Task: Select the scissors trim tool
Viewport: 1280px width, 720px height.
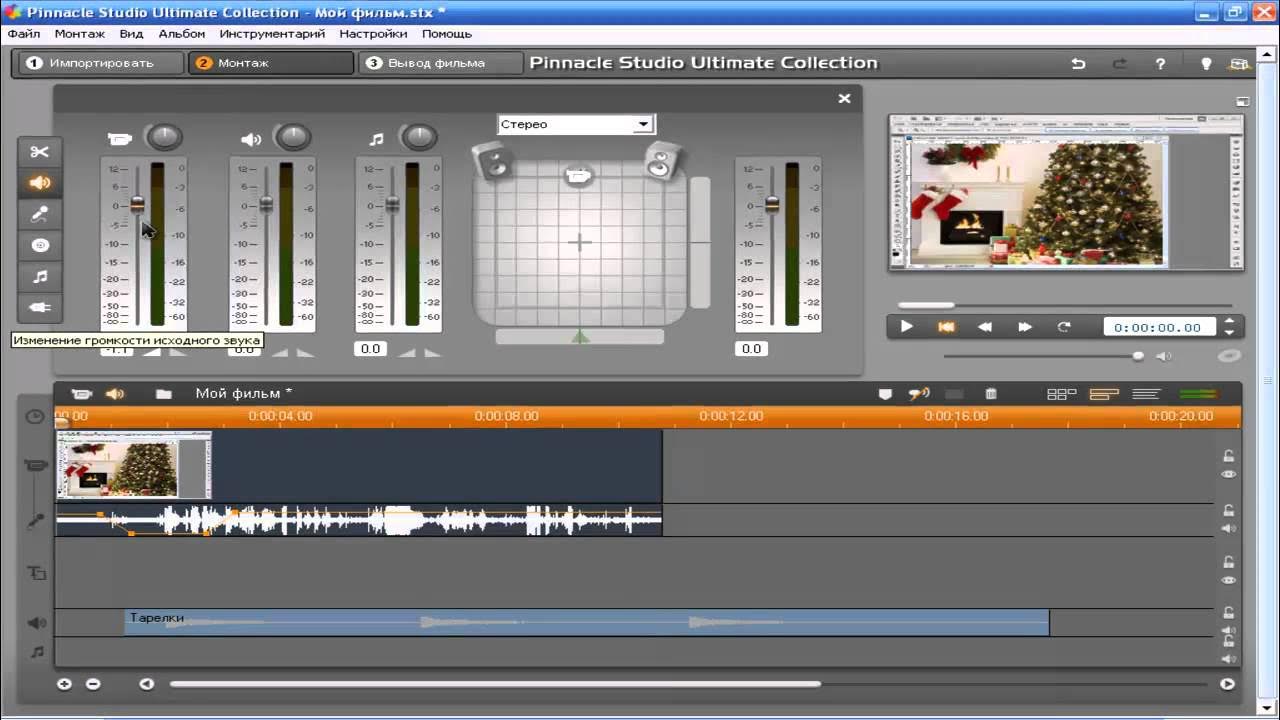Action: 40,152
